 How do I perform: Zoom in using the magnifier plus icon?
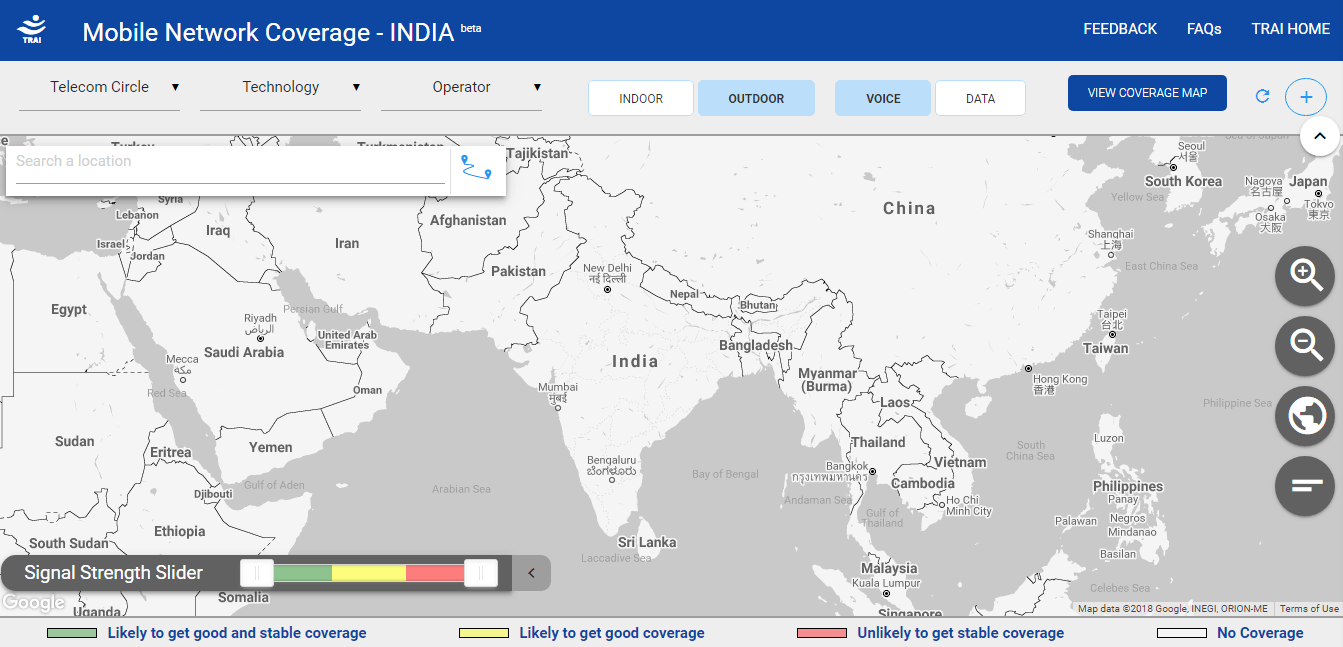1305,275
